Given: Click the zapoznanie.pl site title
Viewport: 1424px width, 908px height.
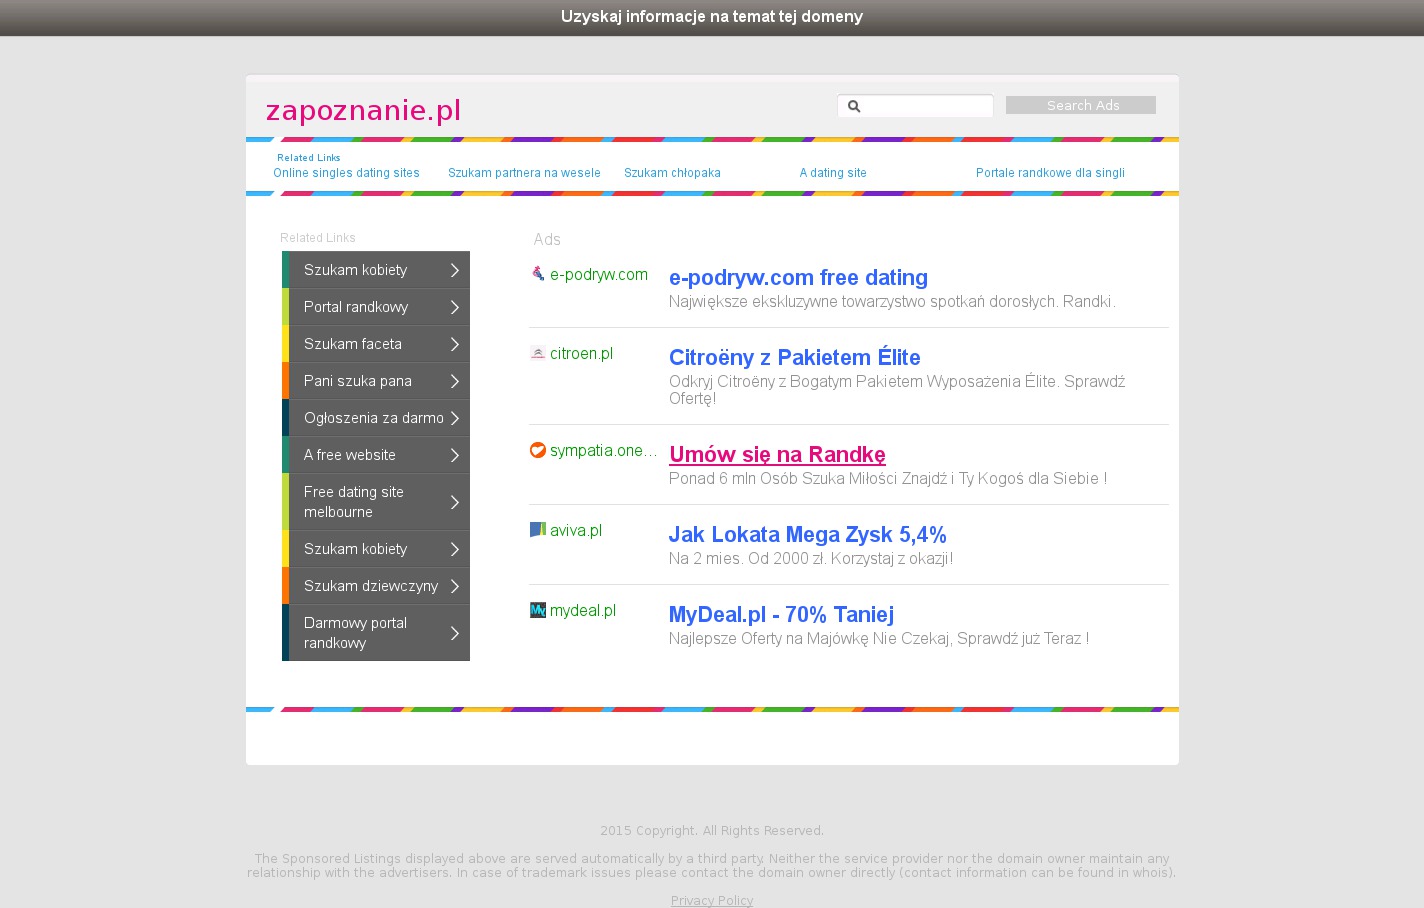Looking at the screenshot, I should pos(363,110).
